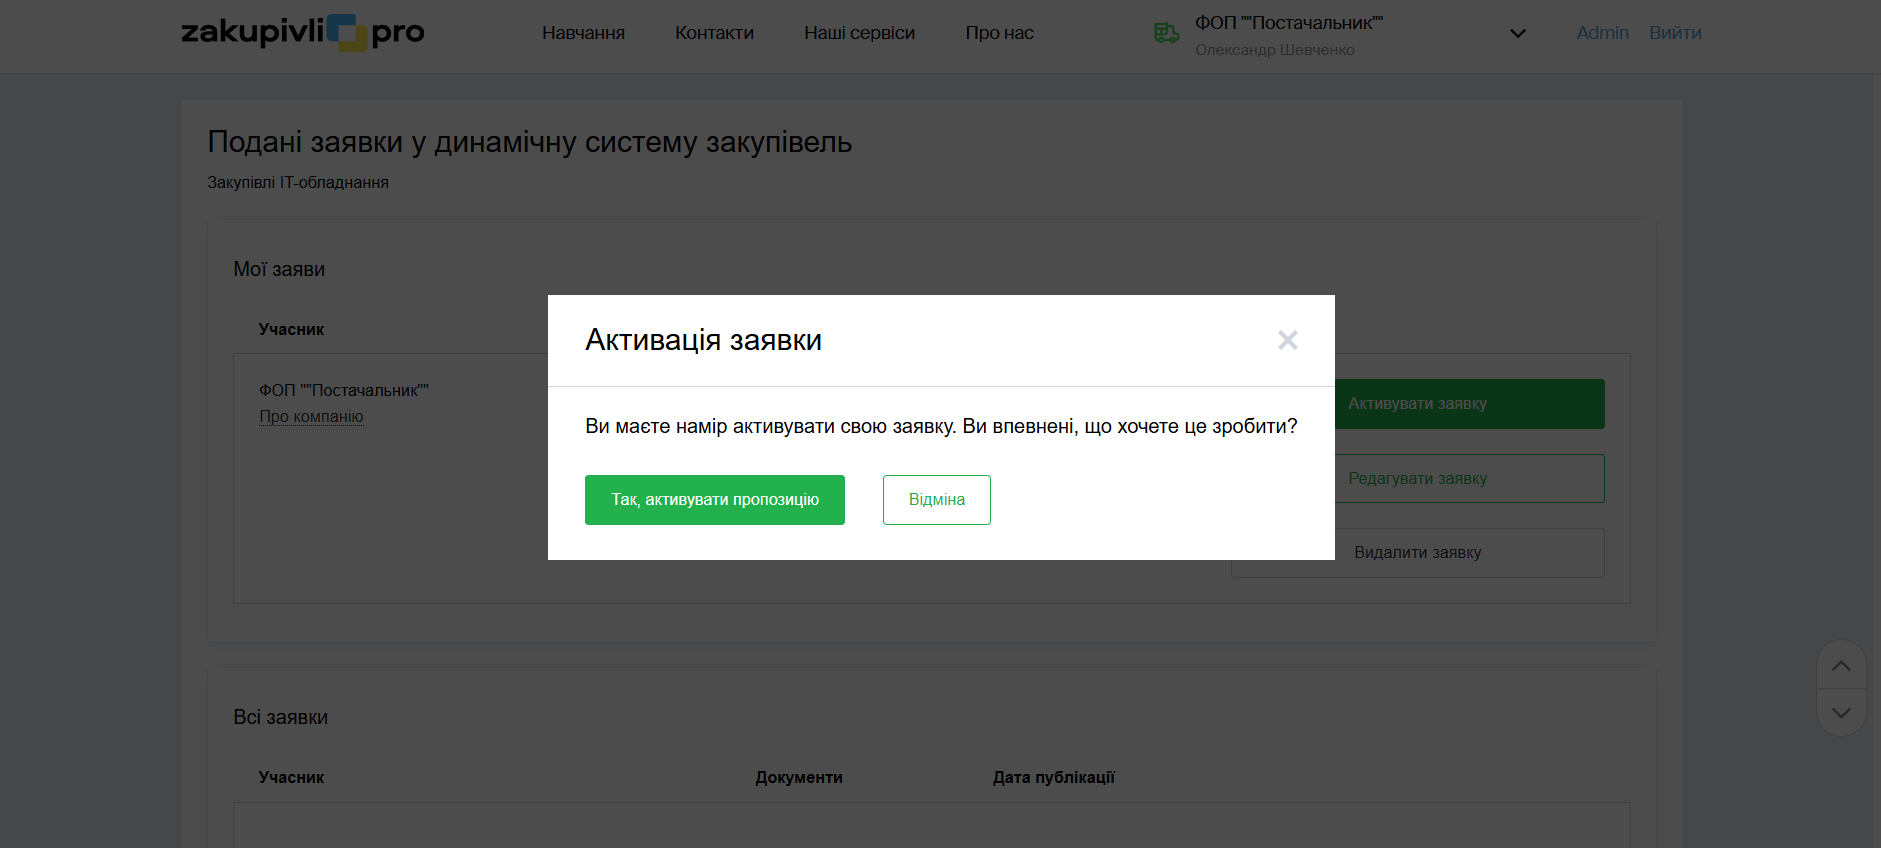Click the user name Олександр Шевченко

[1274, 50]
